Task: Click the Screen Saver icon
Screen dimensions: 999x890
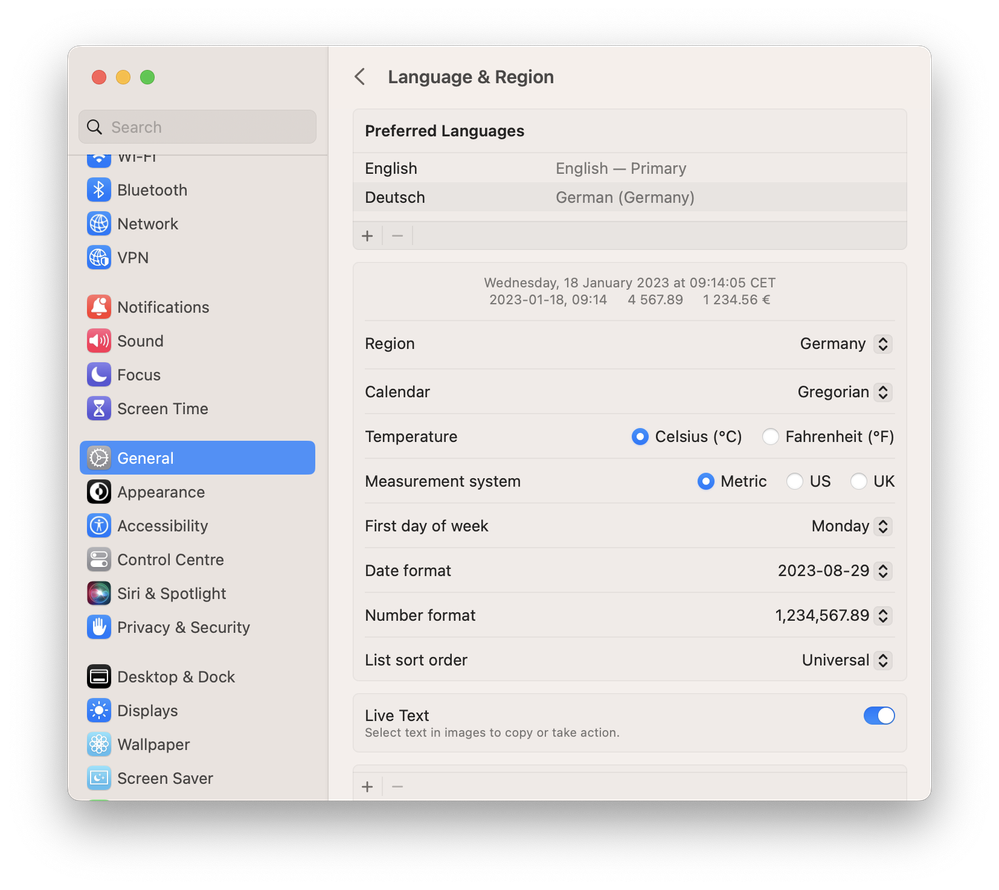Action: [x=99, y=778]
